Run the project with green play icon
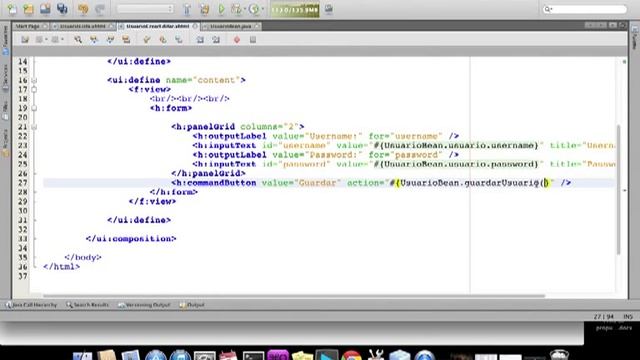Viewport: 640px width, 360px height. click(221, 9)
